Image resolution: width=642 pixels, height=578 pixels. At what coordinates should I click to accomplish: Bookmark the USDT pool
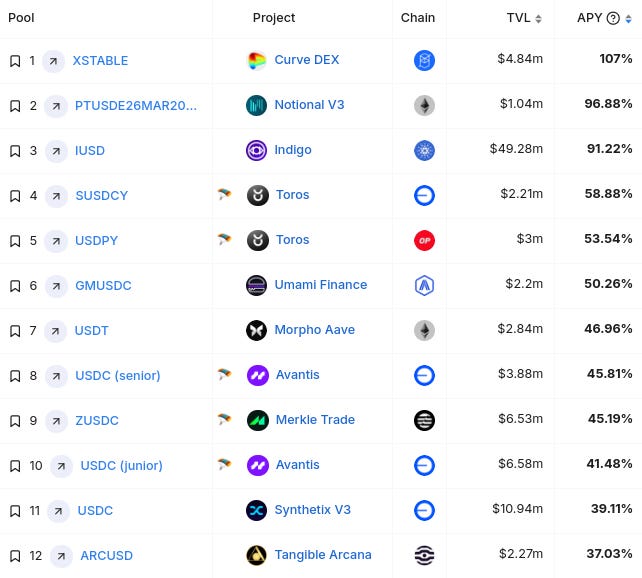point(15,331)
